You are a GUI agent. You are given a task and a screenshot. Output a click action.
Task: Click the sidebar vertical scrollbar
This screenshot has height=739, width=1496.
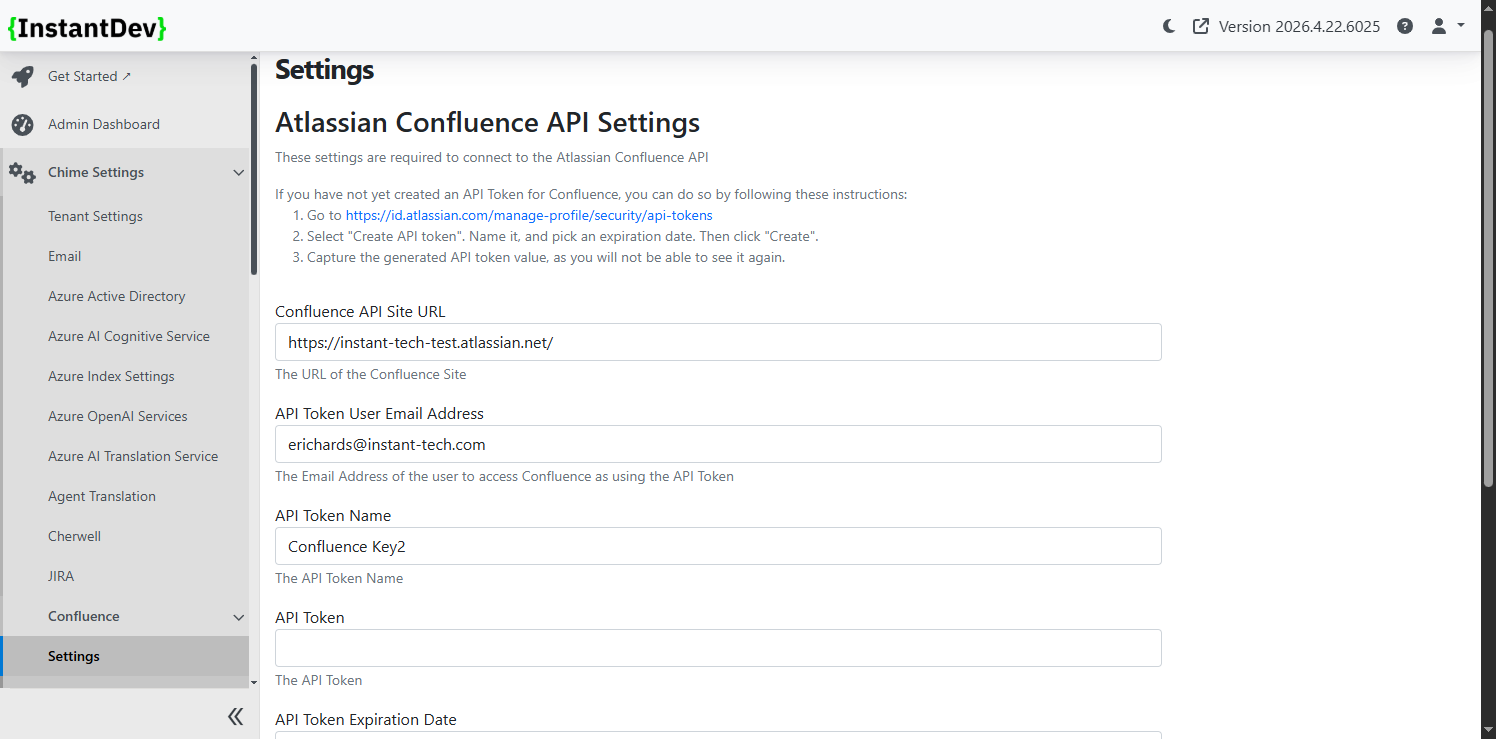coord(254,168)
